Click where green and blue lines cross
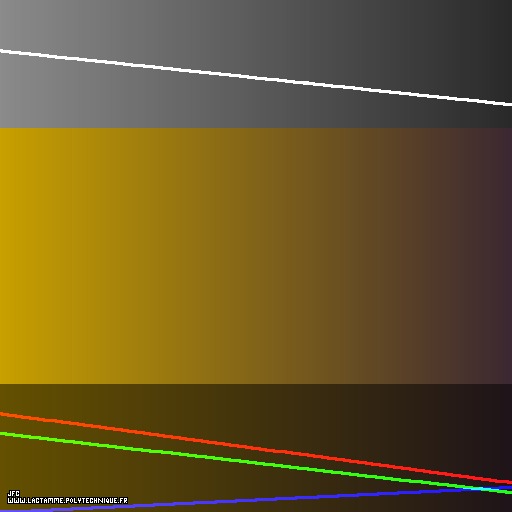The image size is (512, 512). (477, 489)
